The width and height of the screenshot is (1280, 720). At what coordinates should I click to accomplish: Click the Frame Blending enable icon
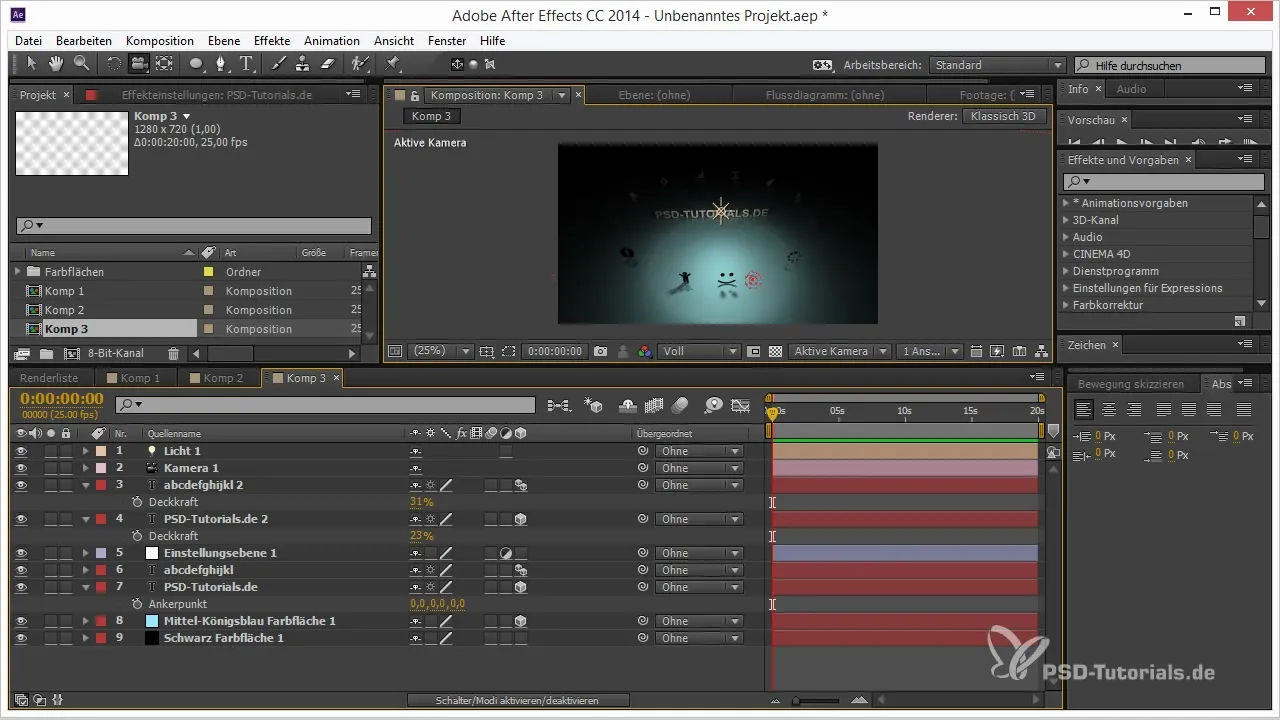click(x=655, y=405)
